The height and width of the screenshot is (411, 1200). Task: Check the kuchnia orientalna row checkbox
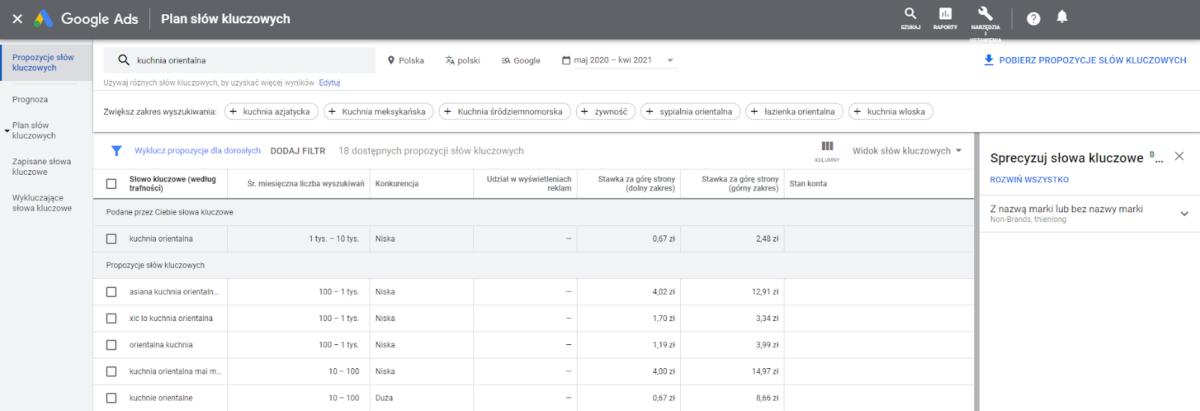tap(111, 239)
